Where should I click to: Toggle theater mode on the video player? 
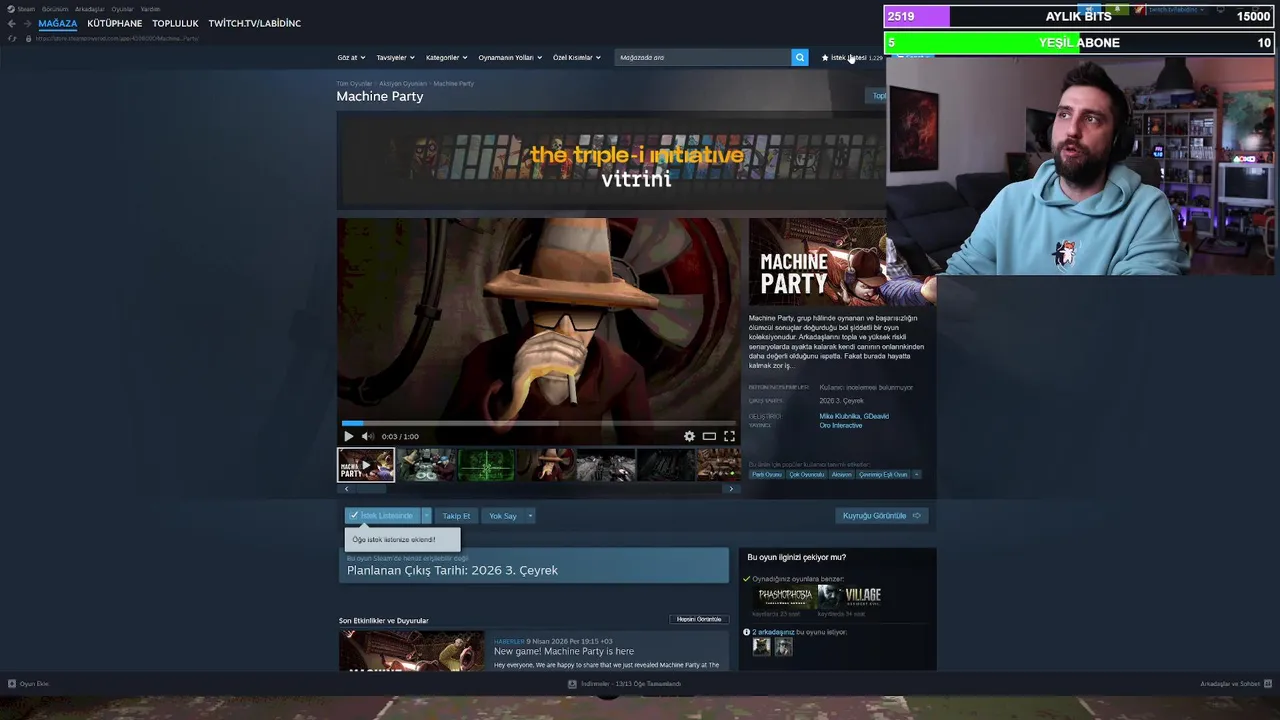709,436
